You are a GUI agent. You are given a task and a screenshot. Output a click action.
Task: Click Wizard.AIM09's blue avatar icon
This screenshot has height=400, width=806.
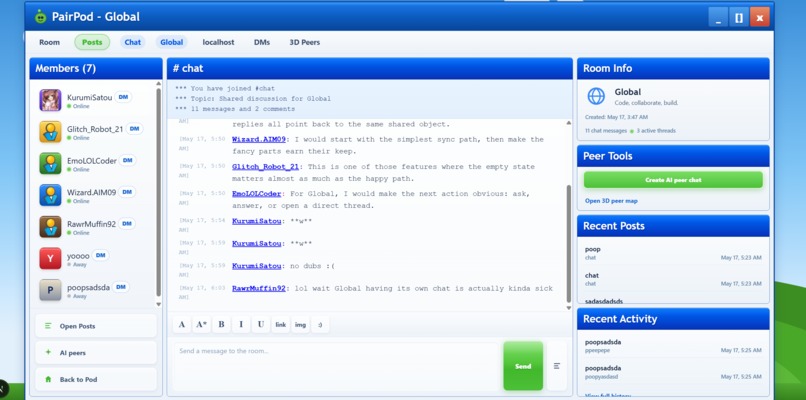pyautogui.click(x=50, y=195)
